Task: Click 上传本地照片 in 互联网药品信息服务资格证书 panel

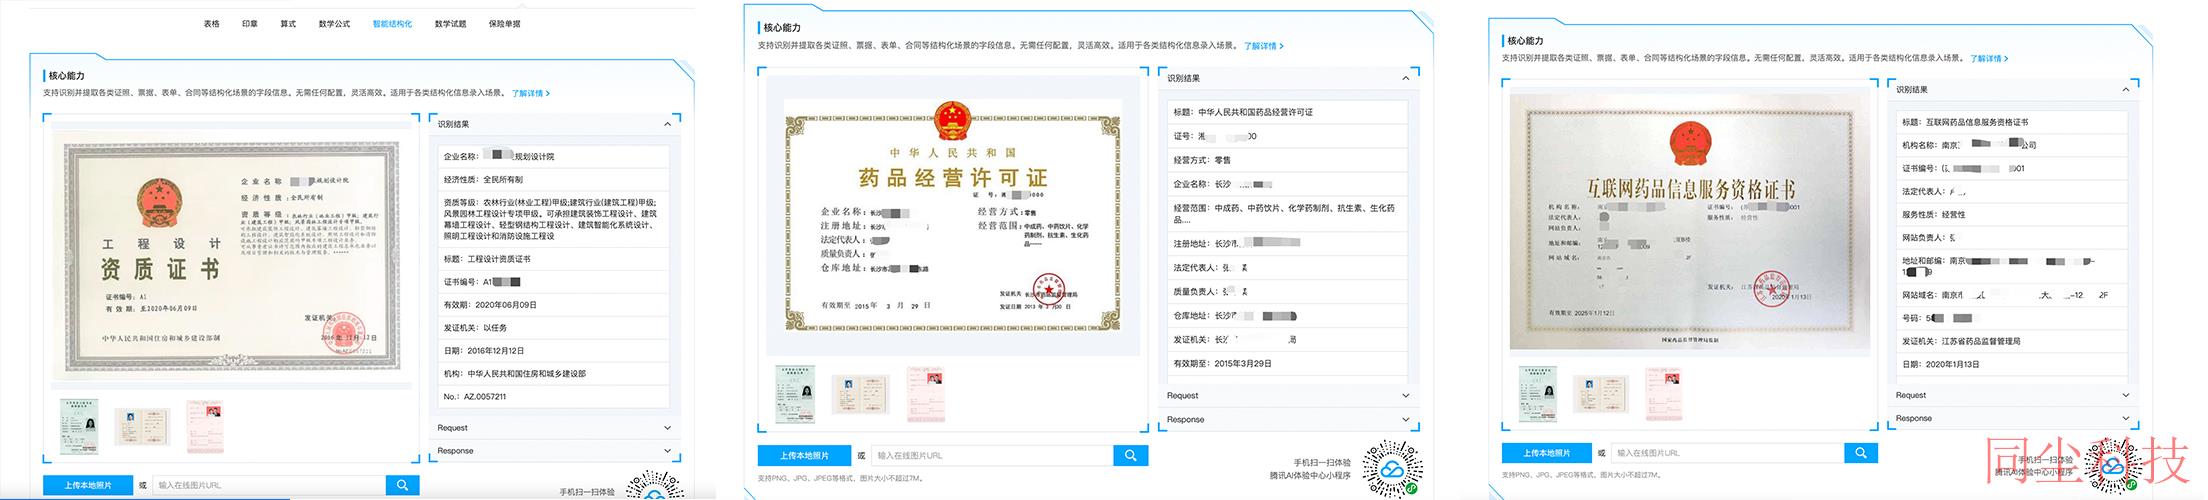Action: point(1547,453)
